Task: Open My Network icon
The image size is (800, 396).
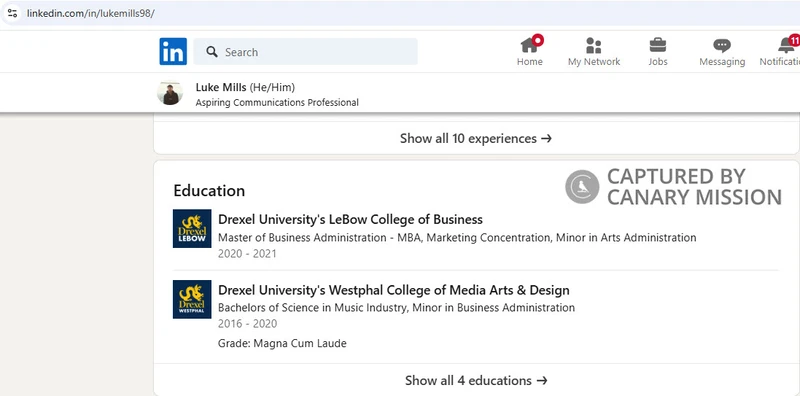Action: tap(594, 45)
